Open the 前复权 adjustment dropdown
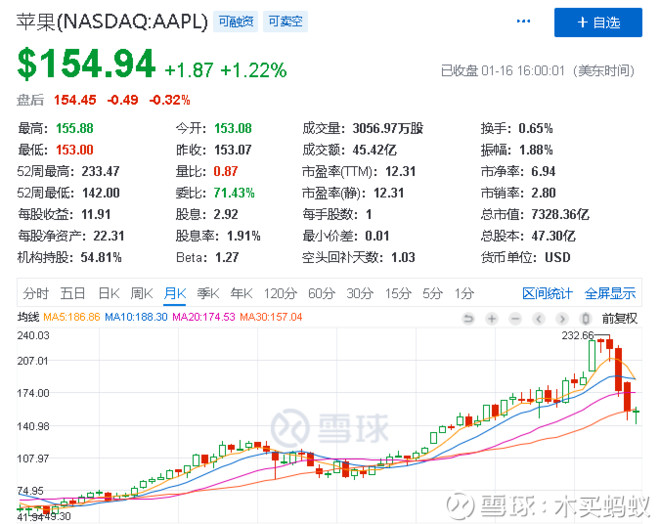This screenshot has width=660, height=524. pos(620,319)
